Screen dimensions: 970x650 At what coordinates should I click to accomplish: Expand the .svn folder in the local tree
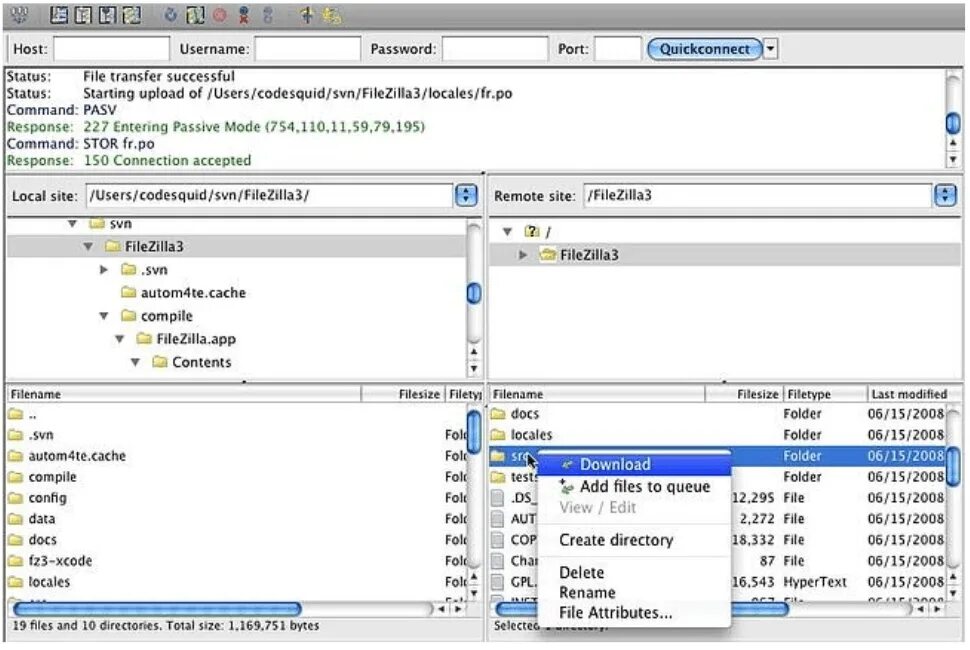[104, 270]
